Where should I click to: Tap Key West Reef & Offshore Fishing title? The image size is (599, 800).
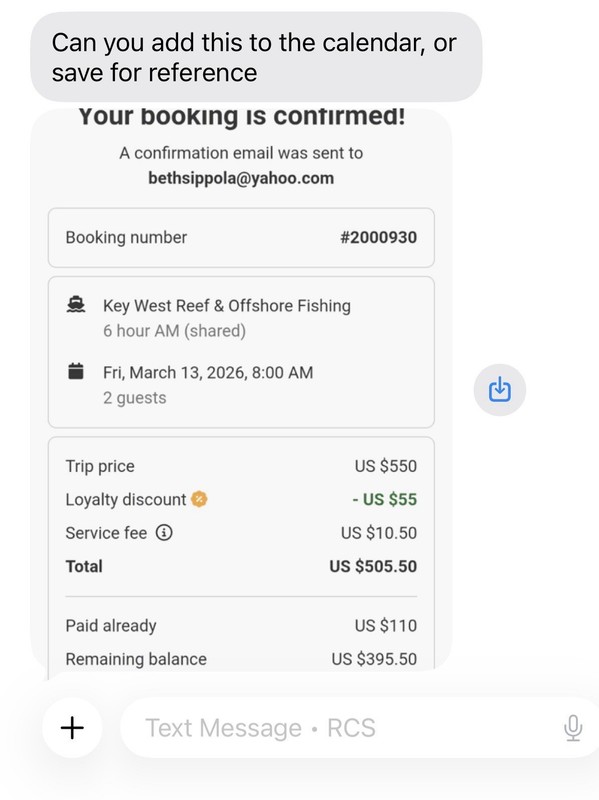click(x=227, y=306)
